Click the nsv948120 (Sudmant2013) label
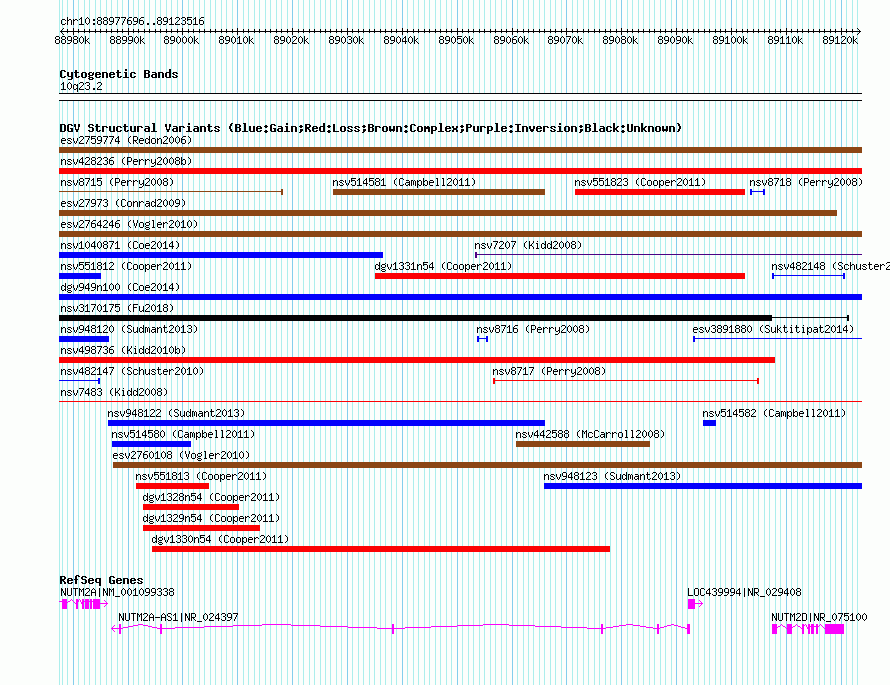The width and height of the screenshot is (890, 685). (129, 329)
